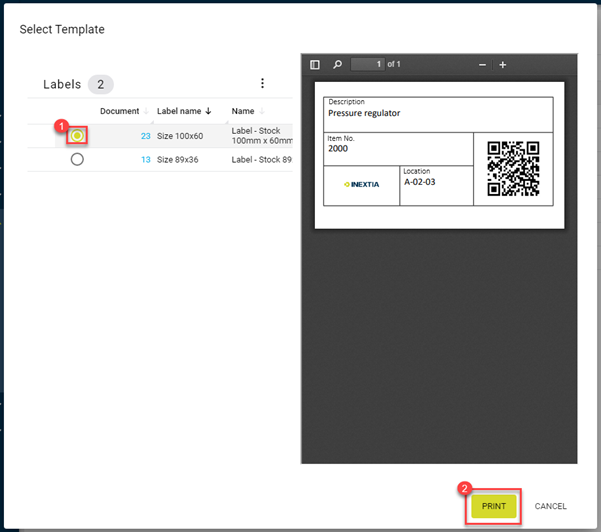Click the 'Pressure regulator' description text
Viewport: 601px width, 532px height.
pos(364,113)
